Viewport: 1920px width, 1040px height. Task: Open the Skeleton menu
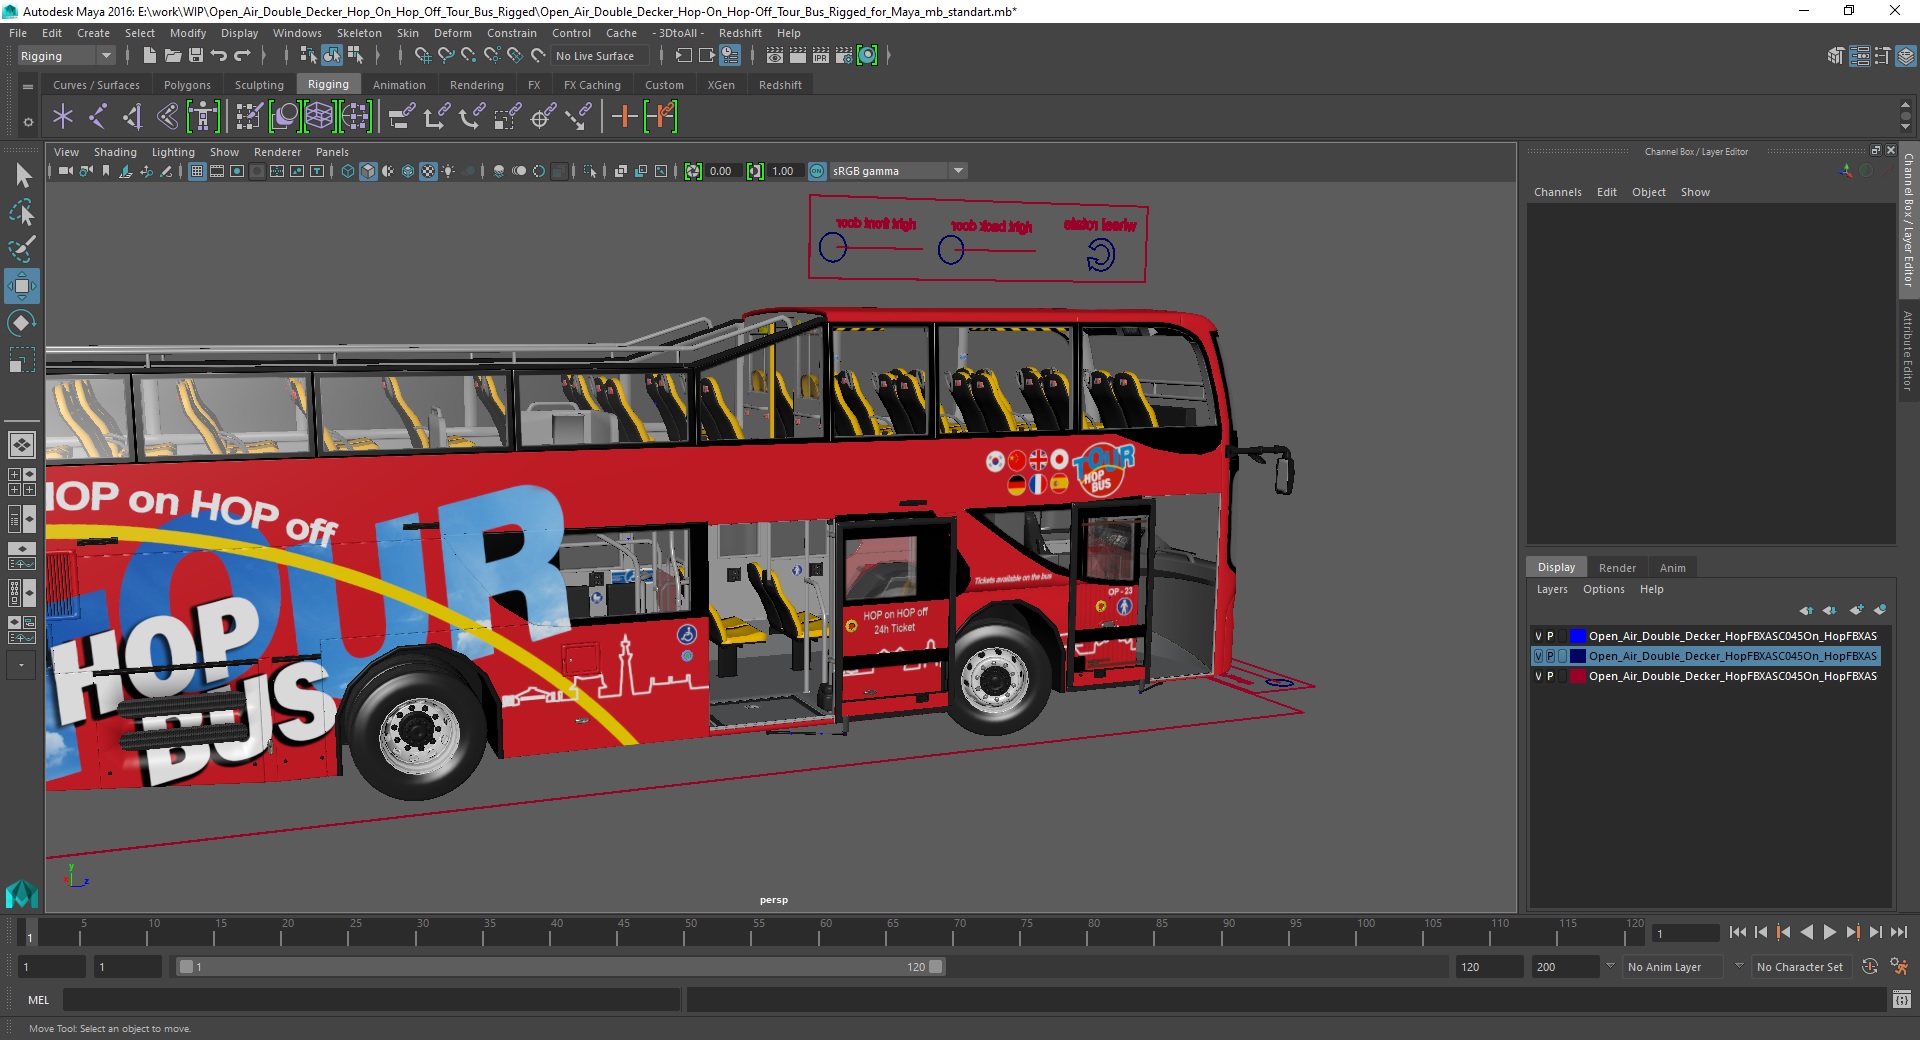pyautogui.click(x=359, y=33)
